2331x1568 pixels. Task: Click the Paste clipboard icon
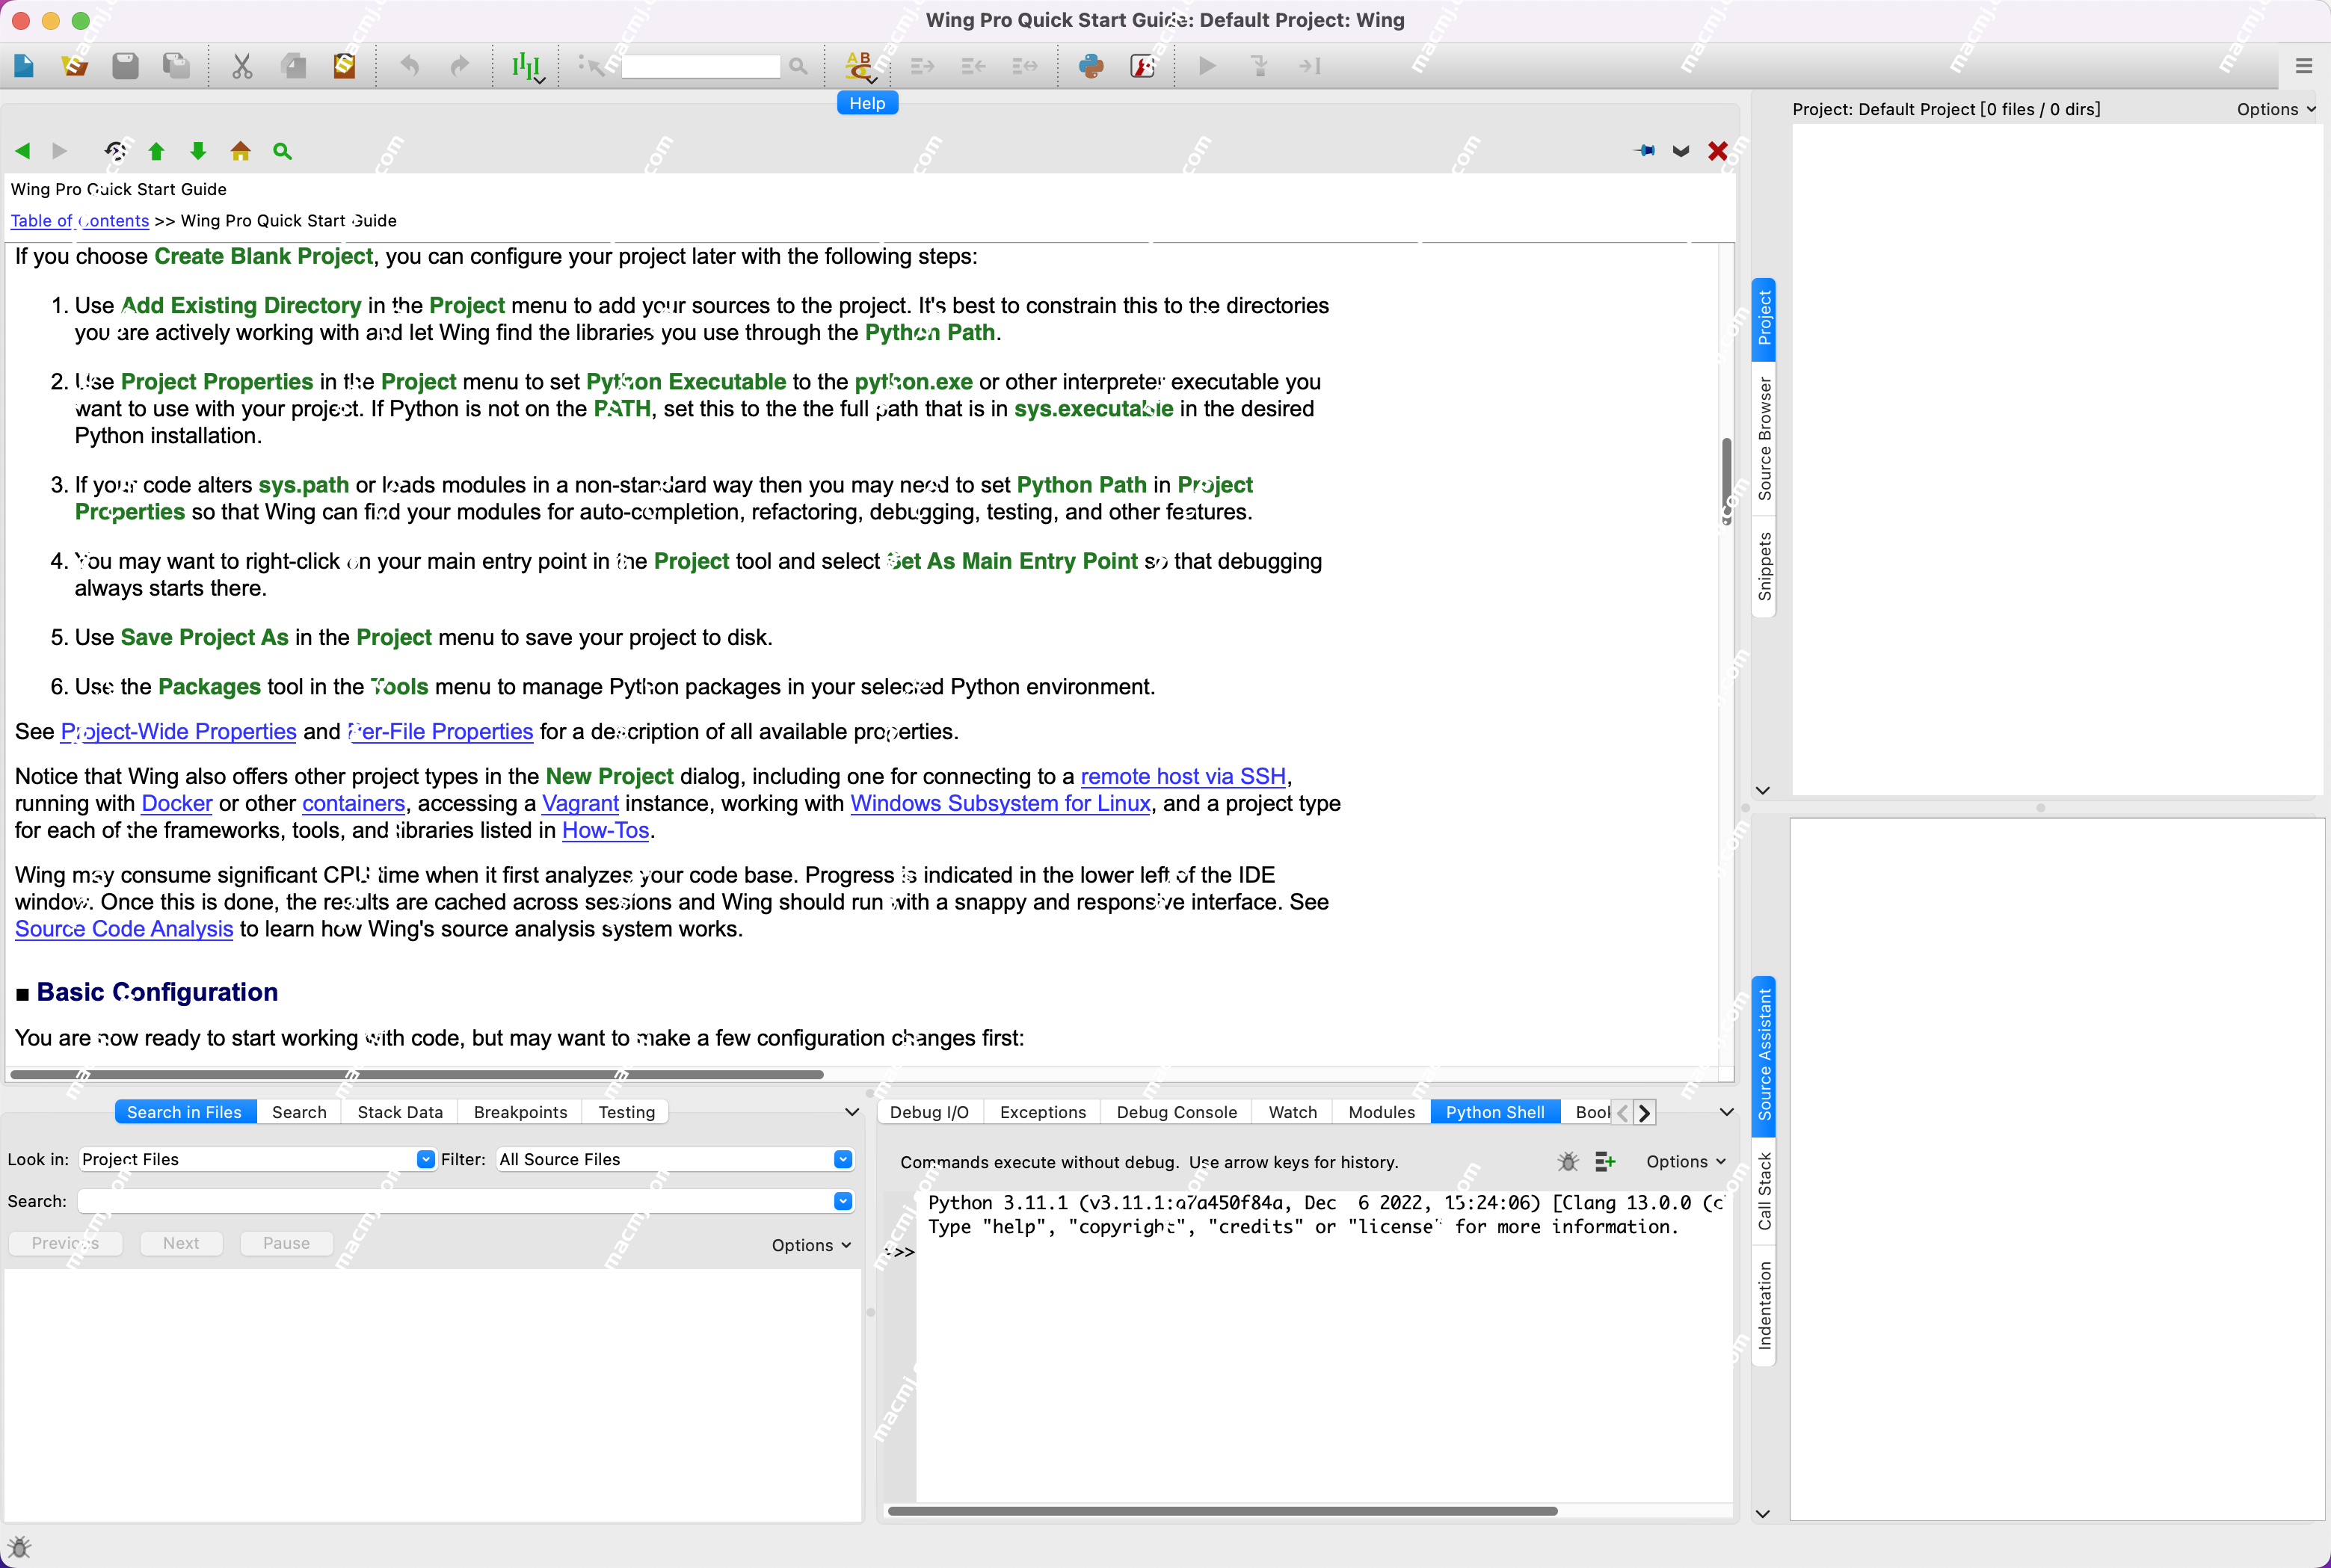(344, 66)
